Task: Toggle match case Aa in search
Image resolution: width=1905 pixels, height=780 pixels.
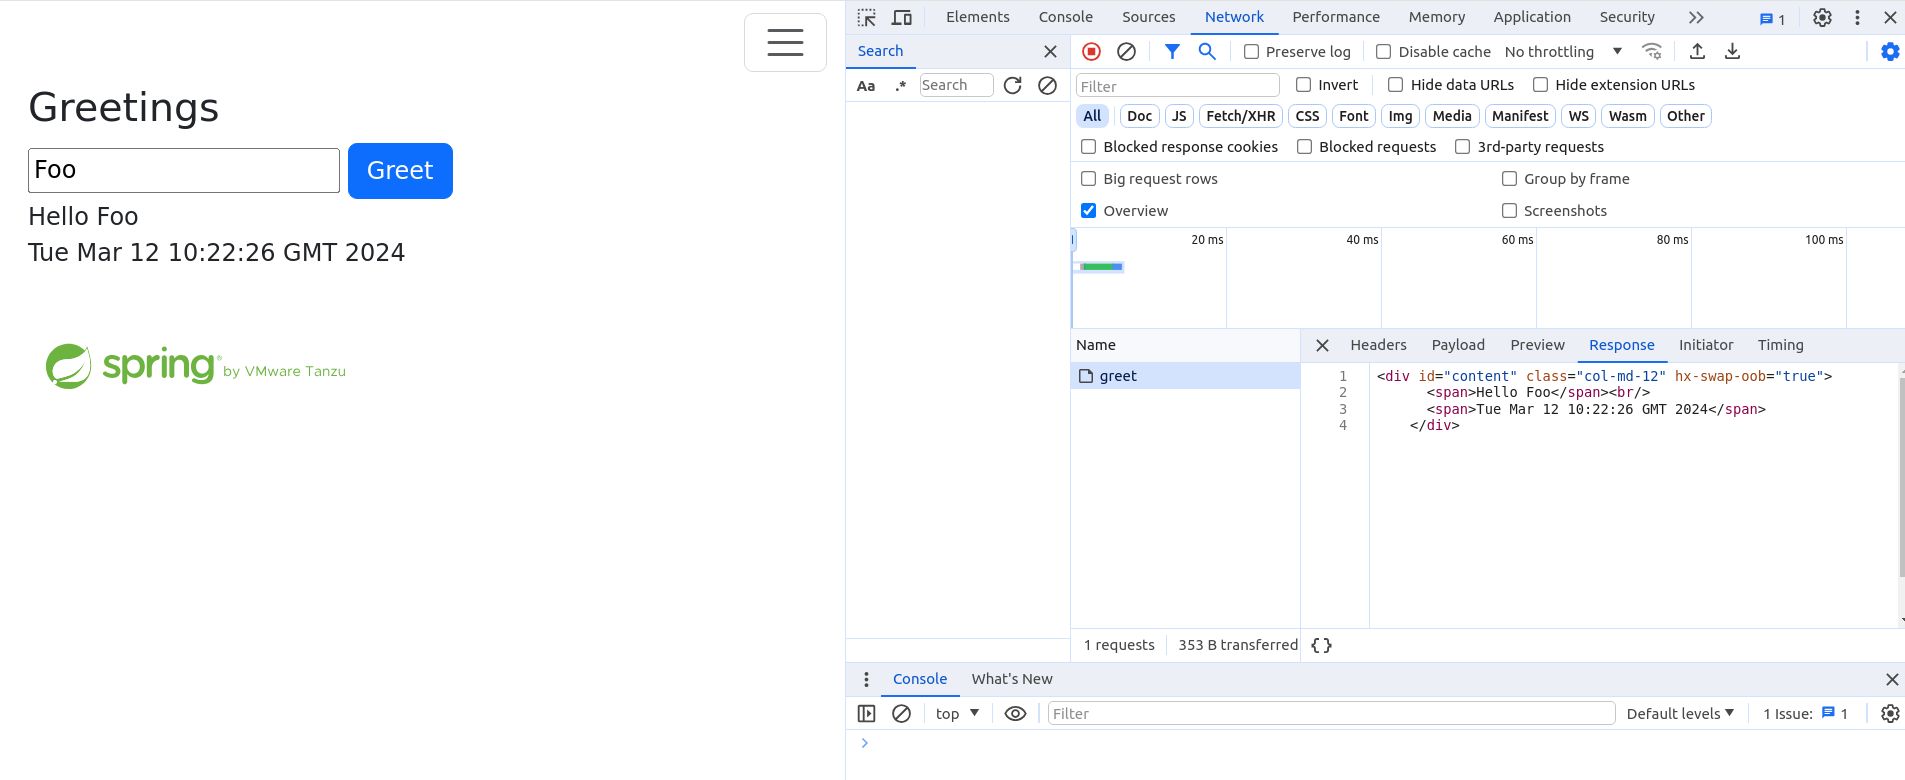Action: [866, 86]
